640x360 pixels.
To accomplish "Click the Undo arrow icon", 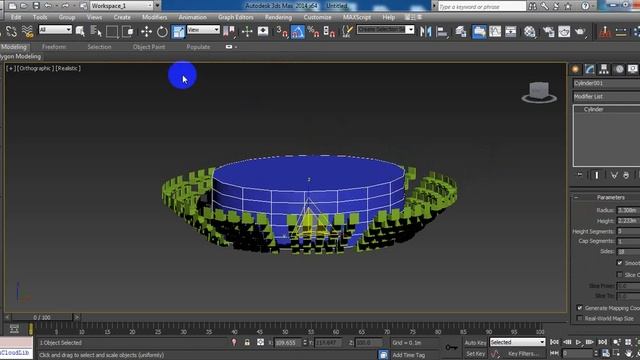I will [48, 6].
